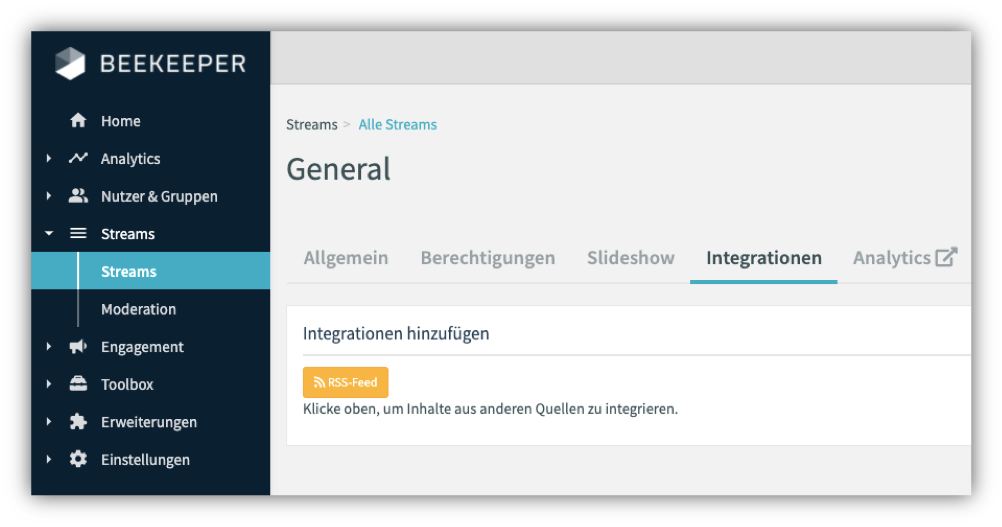Image resolution: width=1002 pixels, height=527 pixels.
Task: Click the external link icon beside Analytics tab
Action: pos(946,257)
